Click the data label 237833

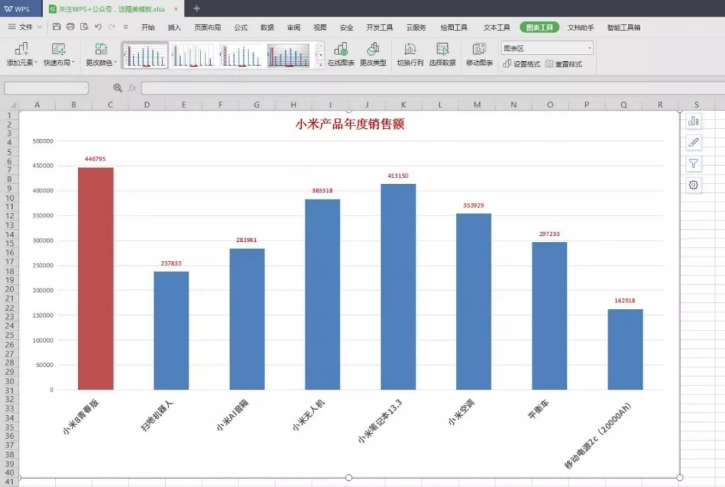pos(171,263)
